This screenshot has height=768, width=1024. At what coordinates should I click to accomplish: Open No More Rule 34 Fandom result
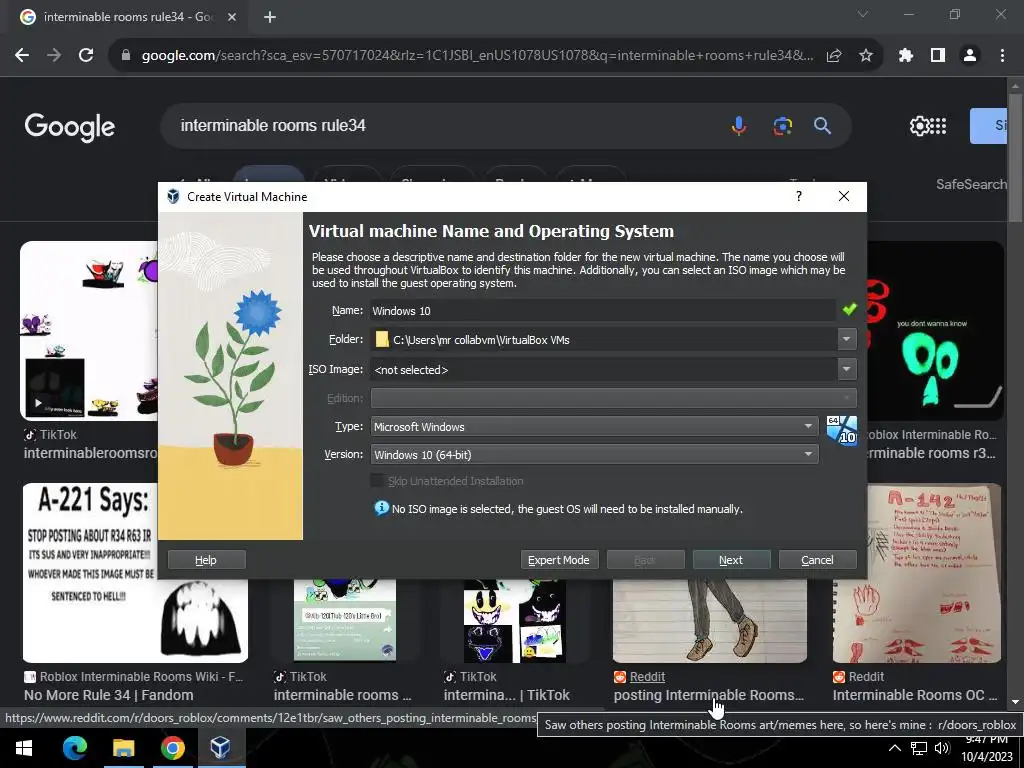tap(108, 695)
